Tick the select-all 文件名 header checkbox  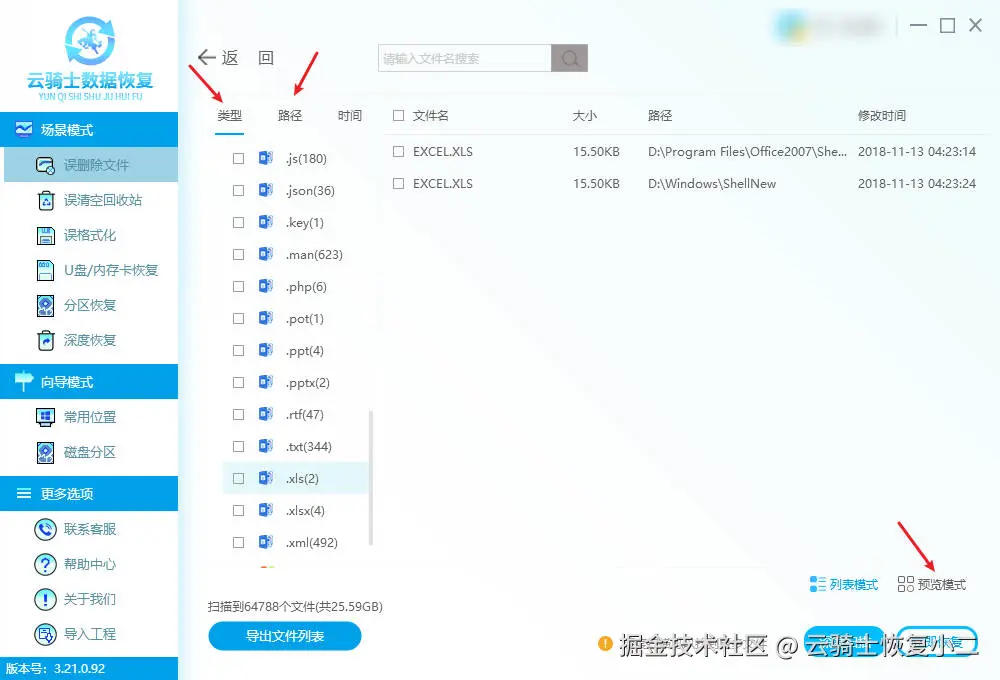point(399,115)
